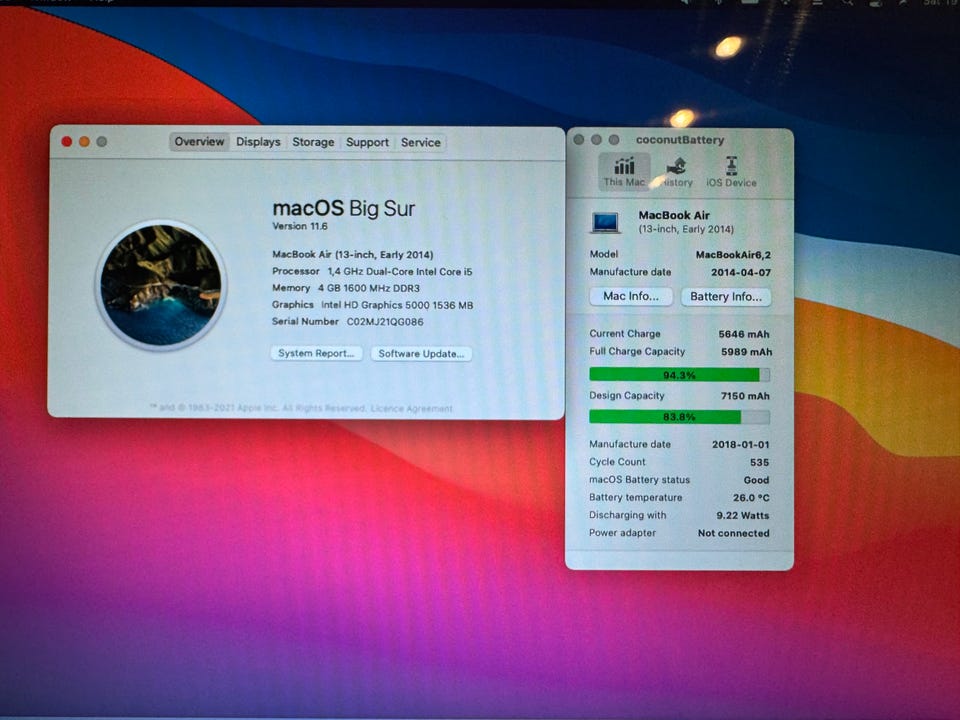Minimize the About This Mac window
Screen dimensions: 960x720
(84, 141)
